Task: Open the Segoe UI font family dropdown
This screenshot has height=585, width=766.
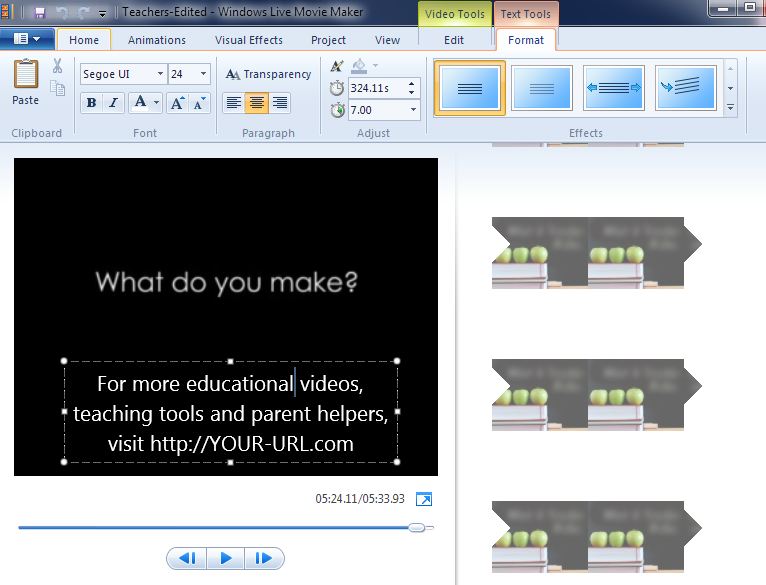Action: click(x=160, y=74)
